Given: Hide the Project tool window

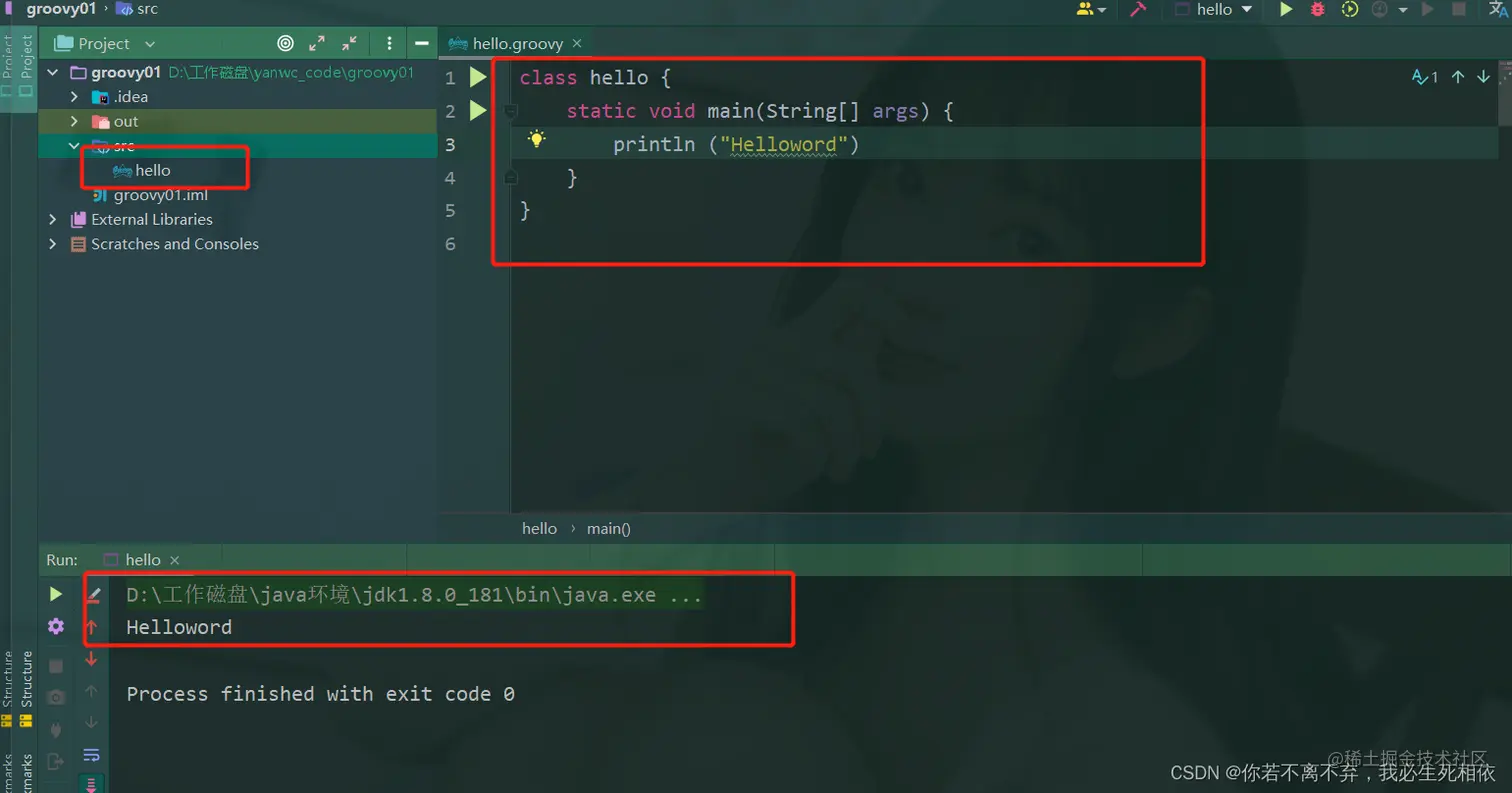Looking at the screenshot, I should point(422,43).
